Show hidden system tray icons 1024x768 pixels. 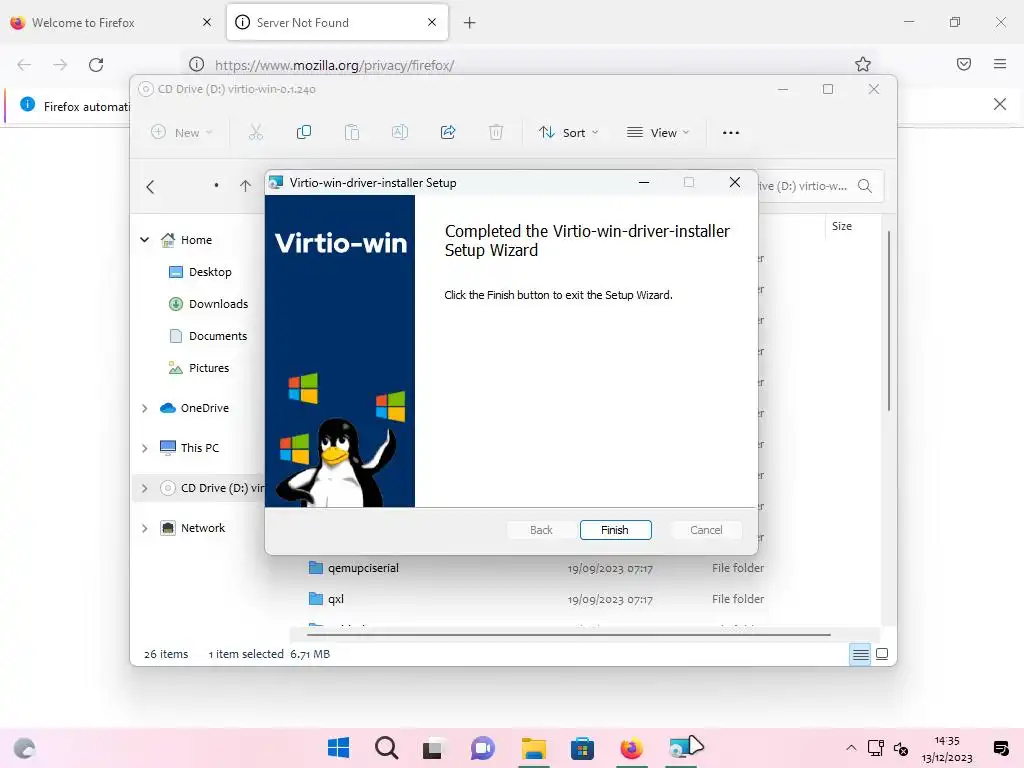click(851, 748)
